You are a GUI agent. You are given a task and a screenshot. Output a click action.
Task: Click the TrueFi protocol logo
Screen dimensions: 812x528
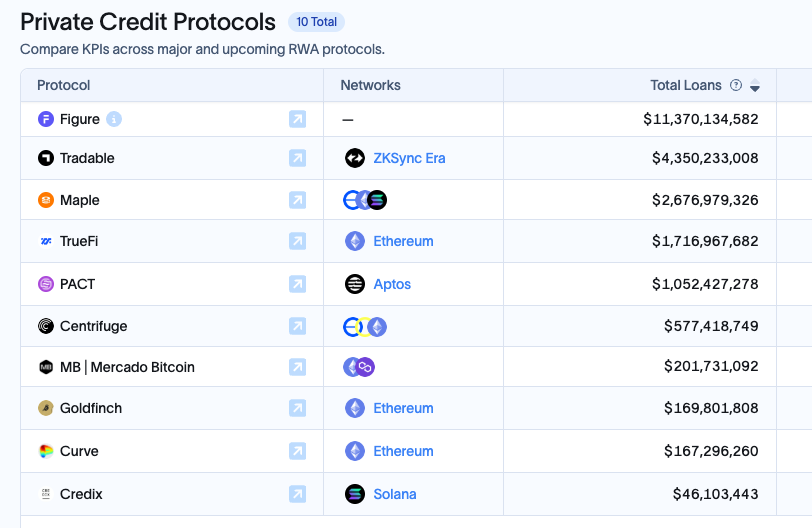(46, 241)
